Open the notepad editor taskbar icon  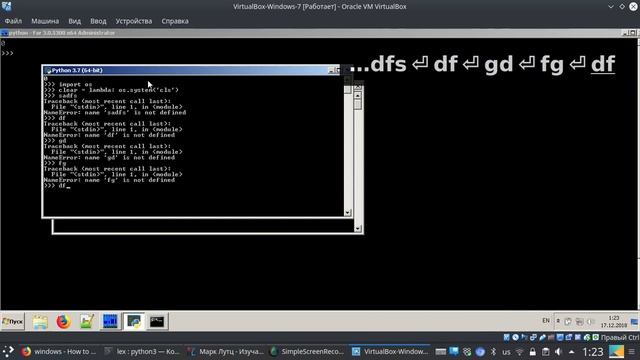(87, 322)
